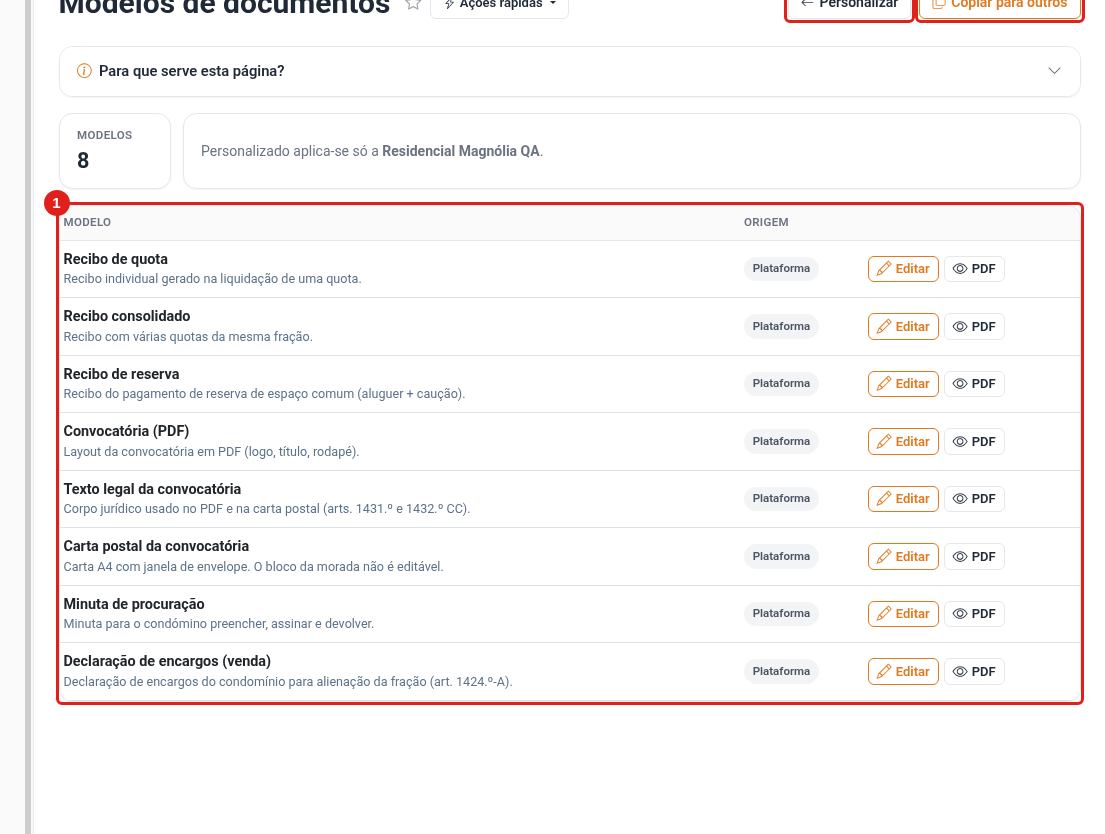
Task: Click Plataforma badge in Recibo de reserva row
Action: tap(781, 384)
